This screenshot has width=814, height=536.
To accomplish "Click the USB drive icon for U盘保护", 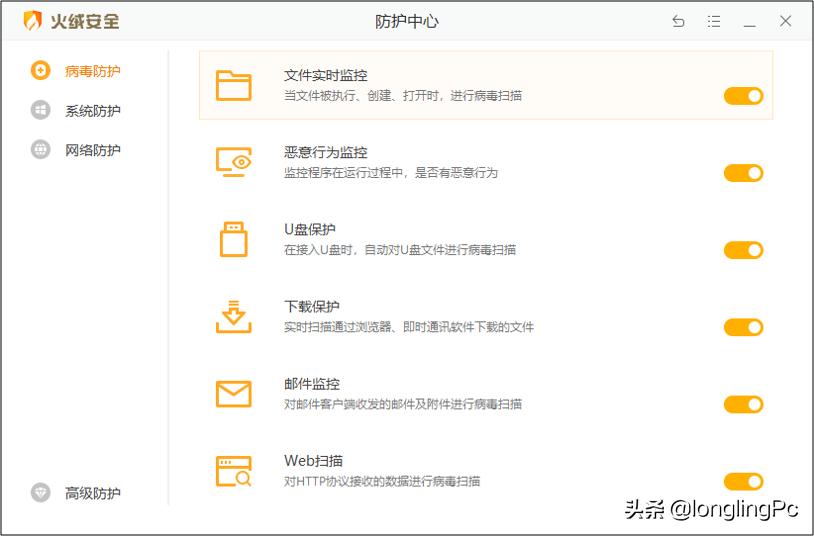I will [234, 239].
